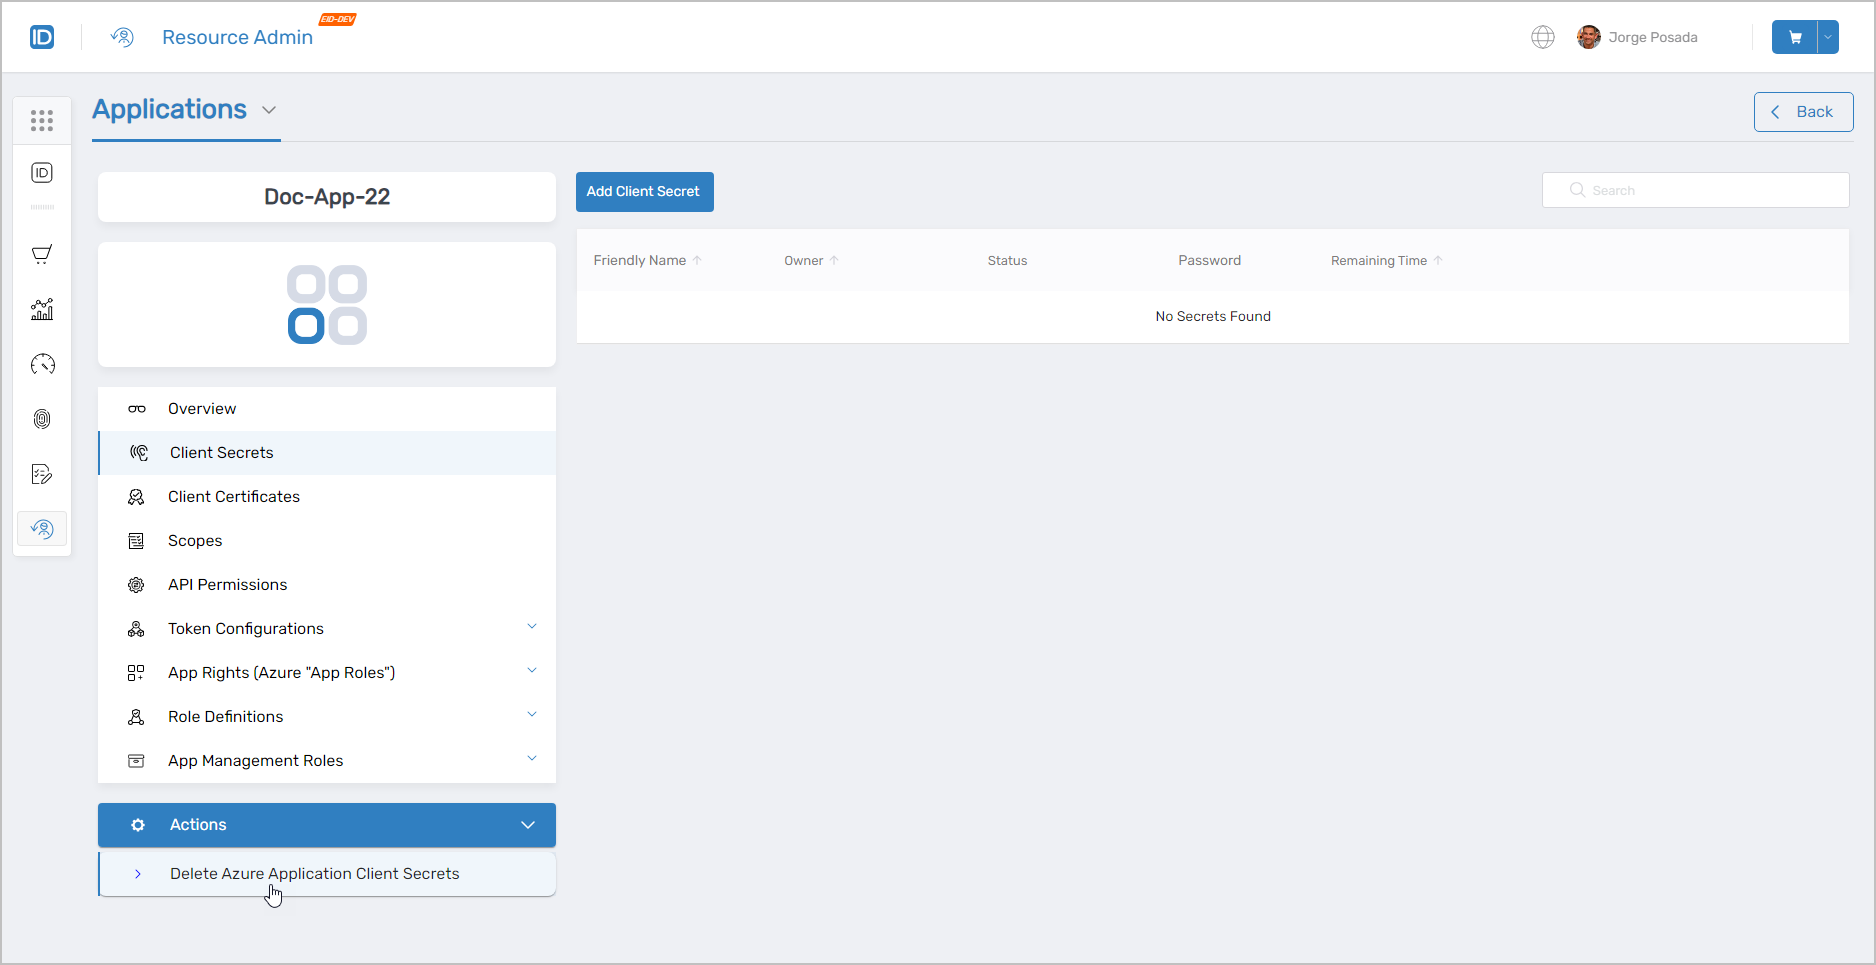Image resolution: width=1876 pixels, height=965 pixels.
Task: Select the Resource Admin icon in the sidebar
Action: [42, 528]
